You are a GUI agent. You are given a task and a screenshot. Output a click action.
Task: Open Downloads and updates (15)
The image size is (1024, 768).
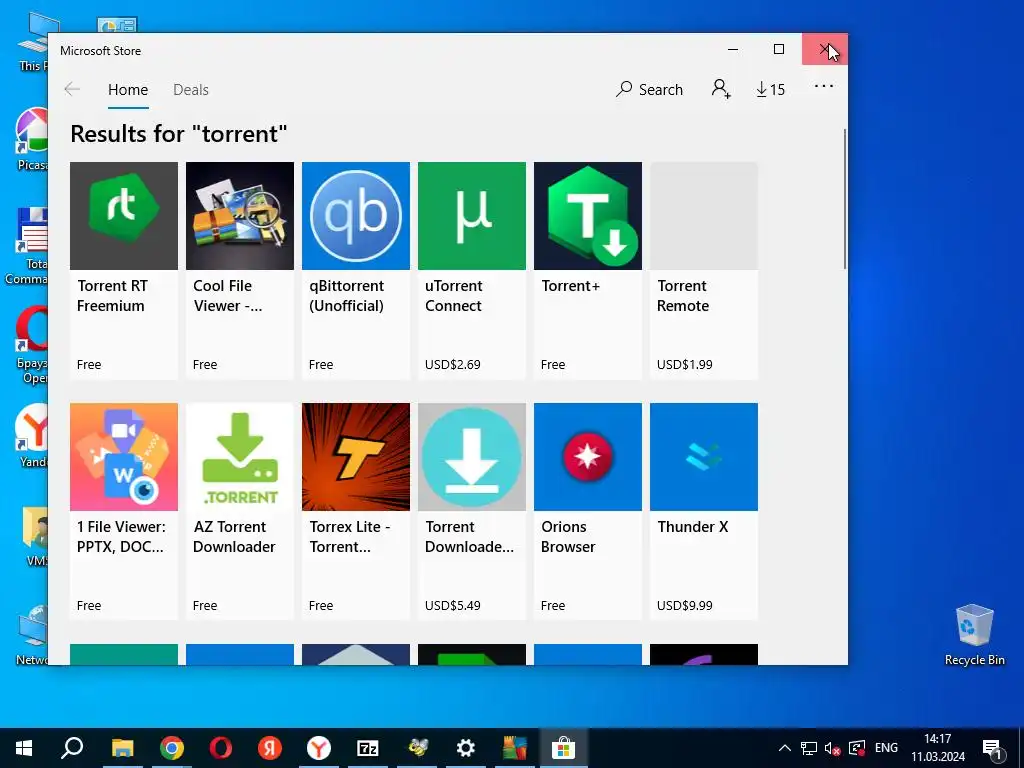(770, 89)
